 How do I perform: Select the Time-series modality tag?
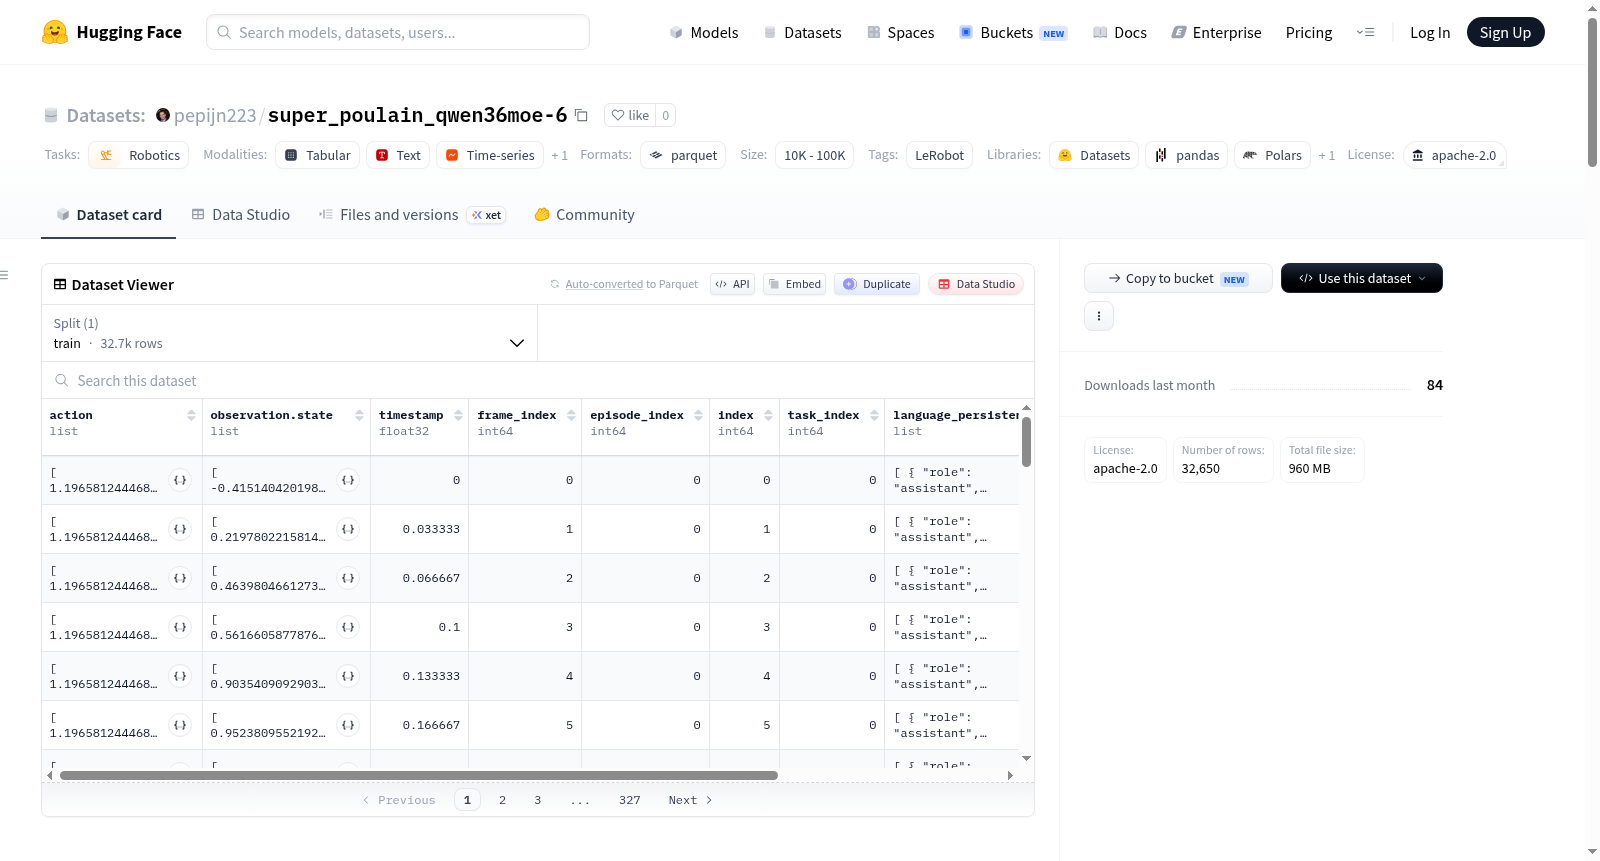coord(490,155)
